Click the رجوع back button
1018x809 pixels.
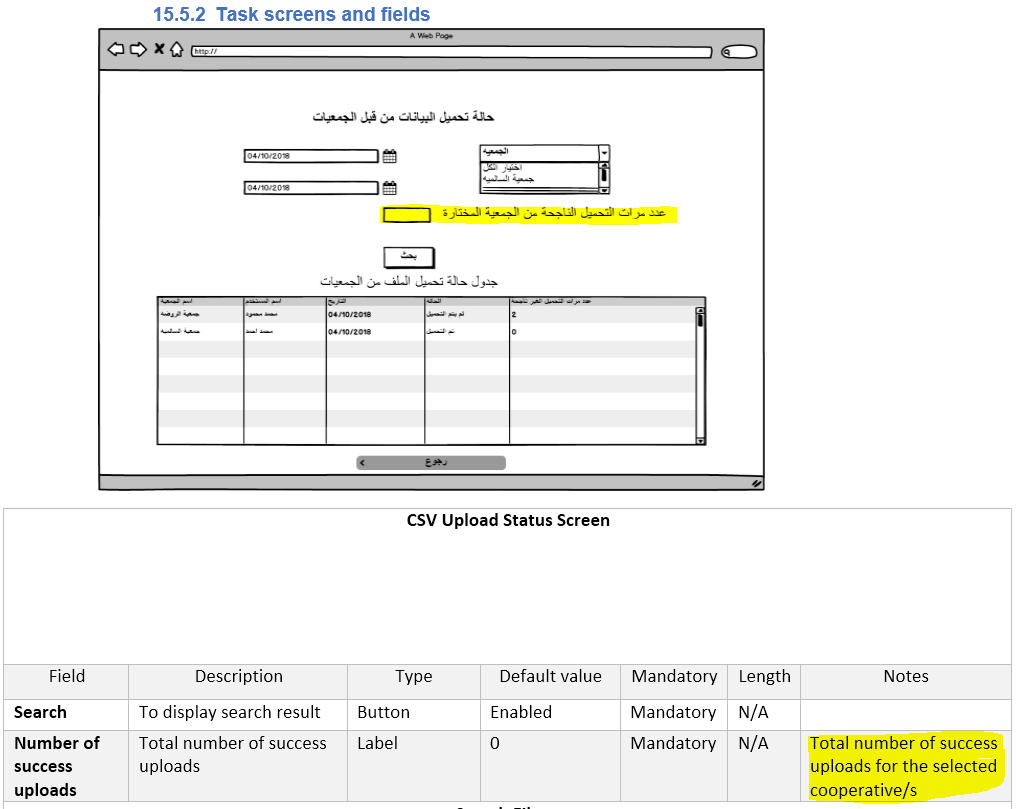coord(431,462)
